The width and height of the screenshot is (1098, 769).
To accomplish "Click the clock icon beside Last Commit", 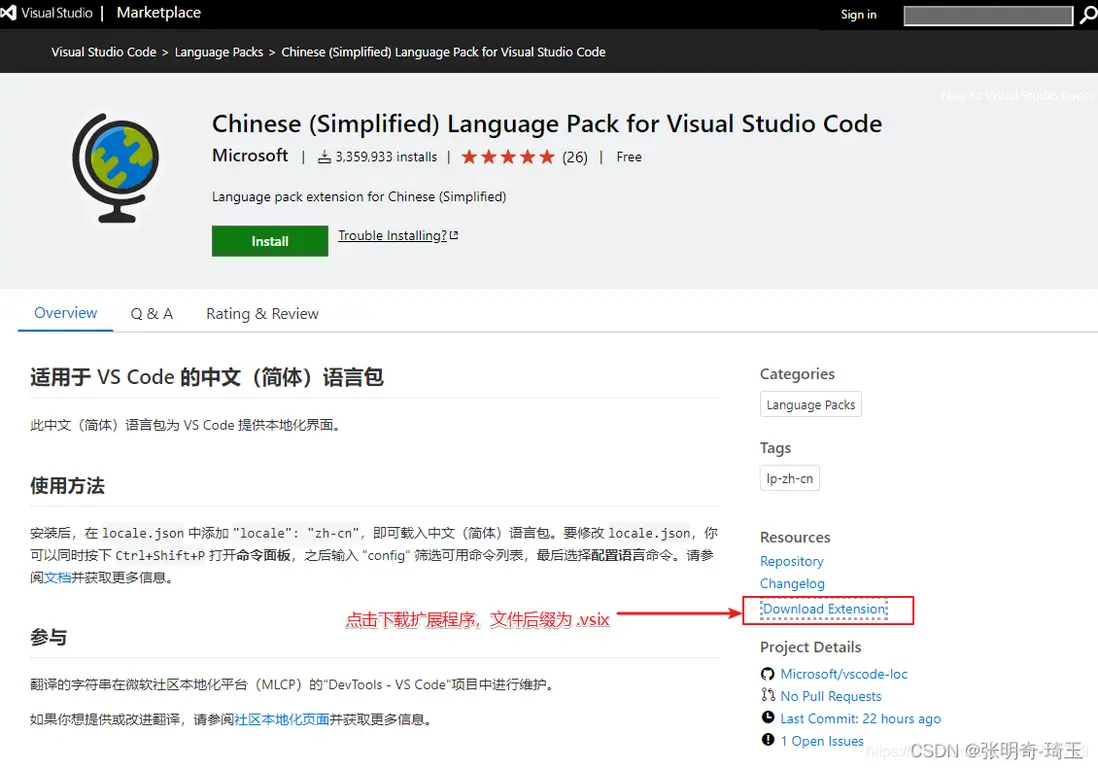I will pos(767,718).
